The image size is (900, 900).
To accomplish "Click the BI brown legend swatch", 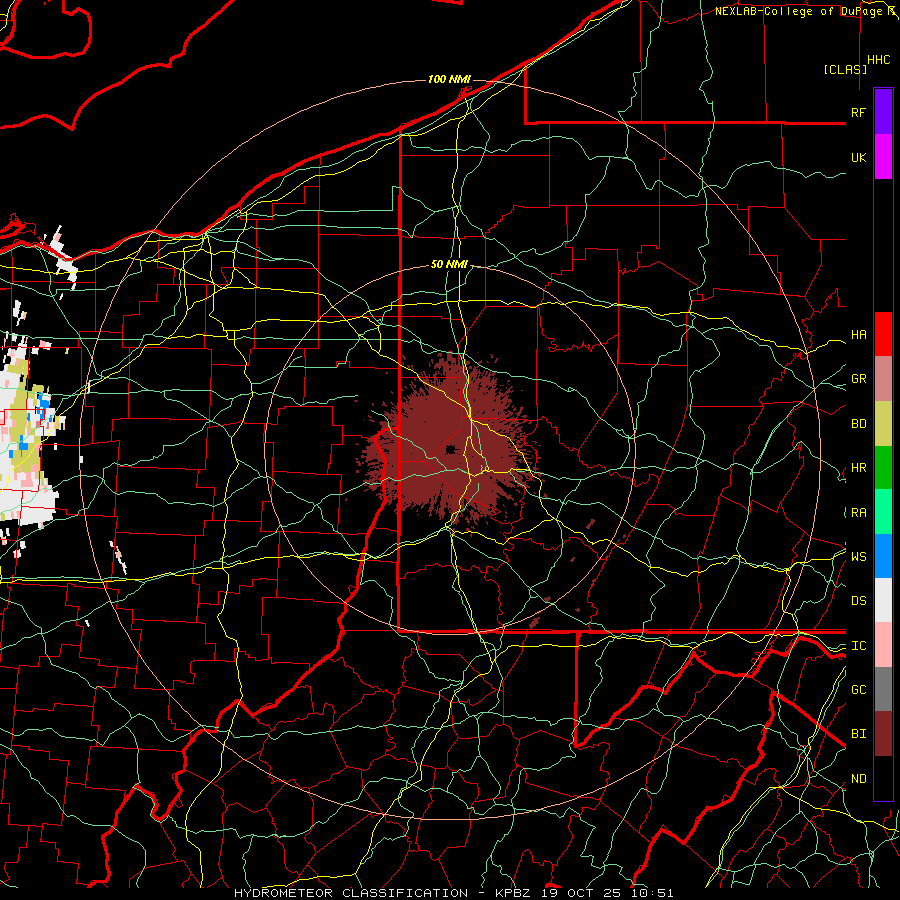I will tap(883, 734).
